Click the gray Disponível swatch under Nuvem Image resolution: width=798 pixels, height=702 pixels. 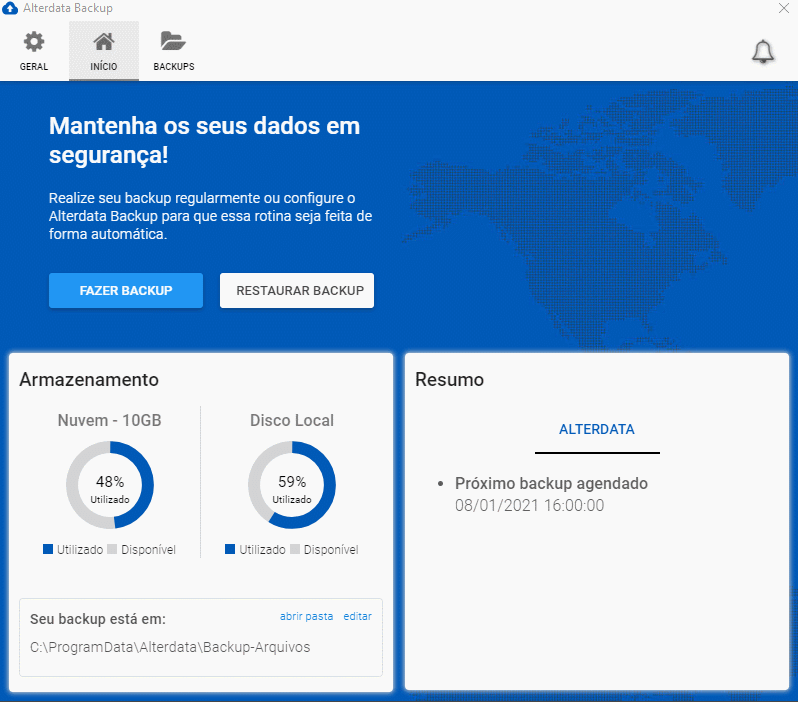(x=112, y=549)
